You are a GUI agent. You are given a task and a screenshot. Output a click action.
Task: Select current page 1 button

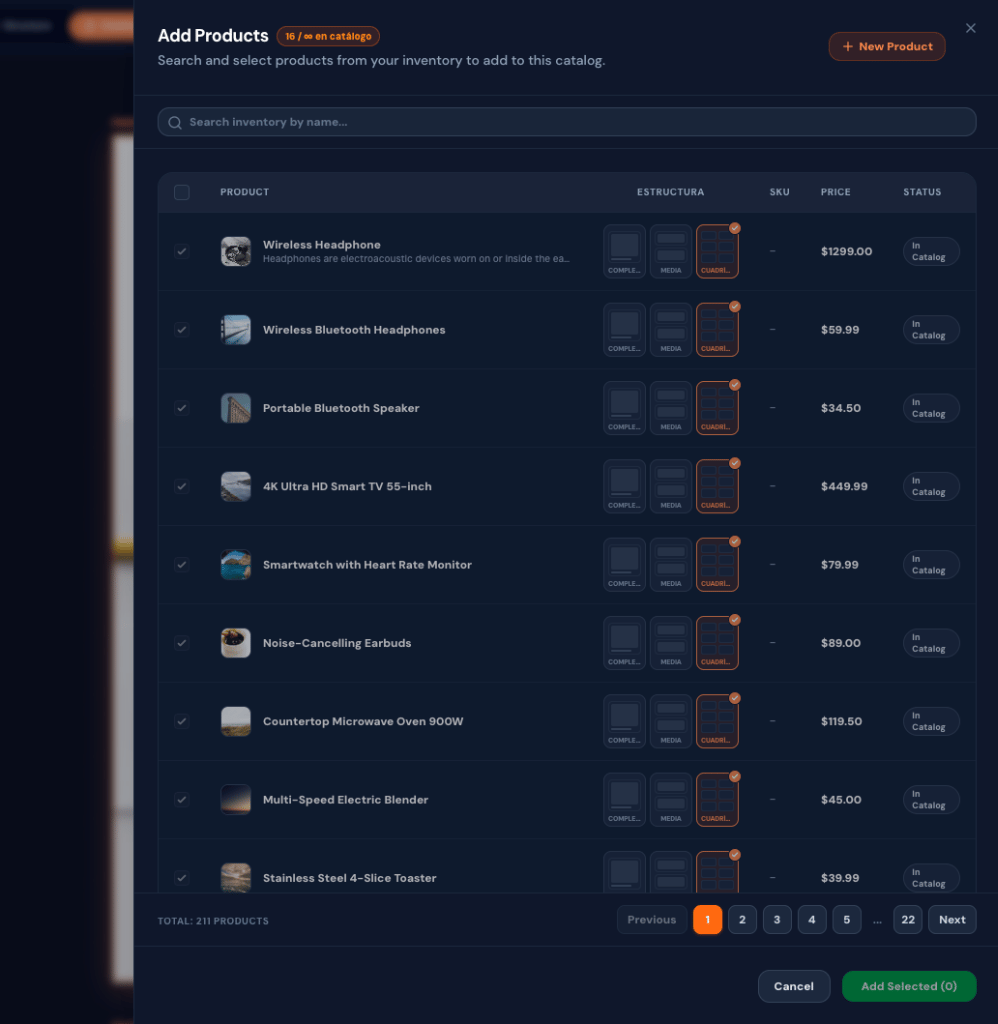[707, 920]
